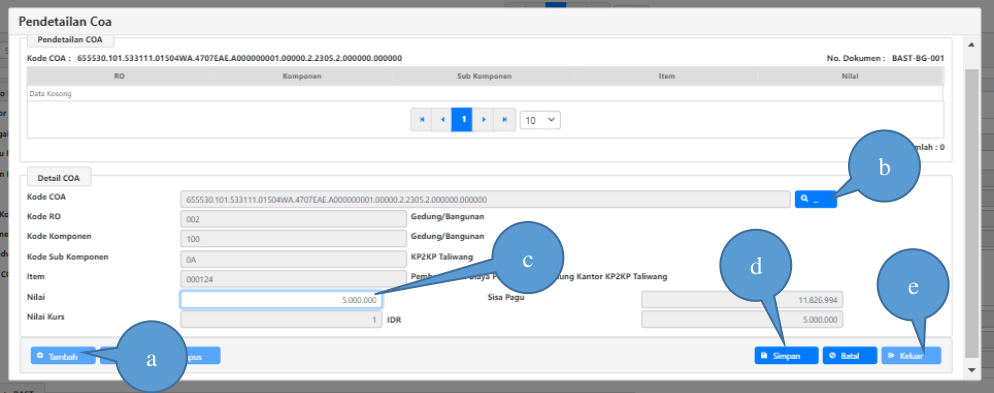The height and width of the screenshot is (393, 994).
Task: Click the Kode RO field
Action: 294,219
